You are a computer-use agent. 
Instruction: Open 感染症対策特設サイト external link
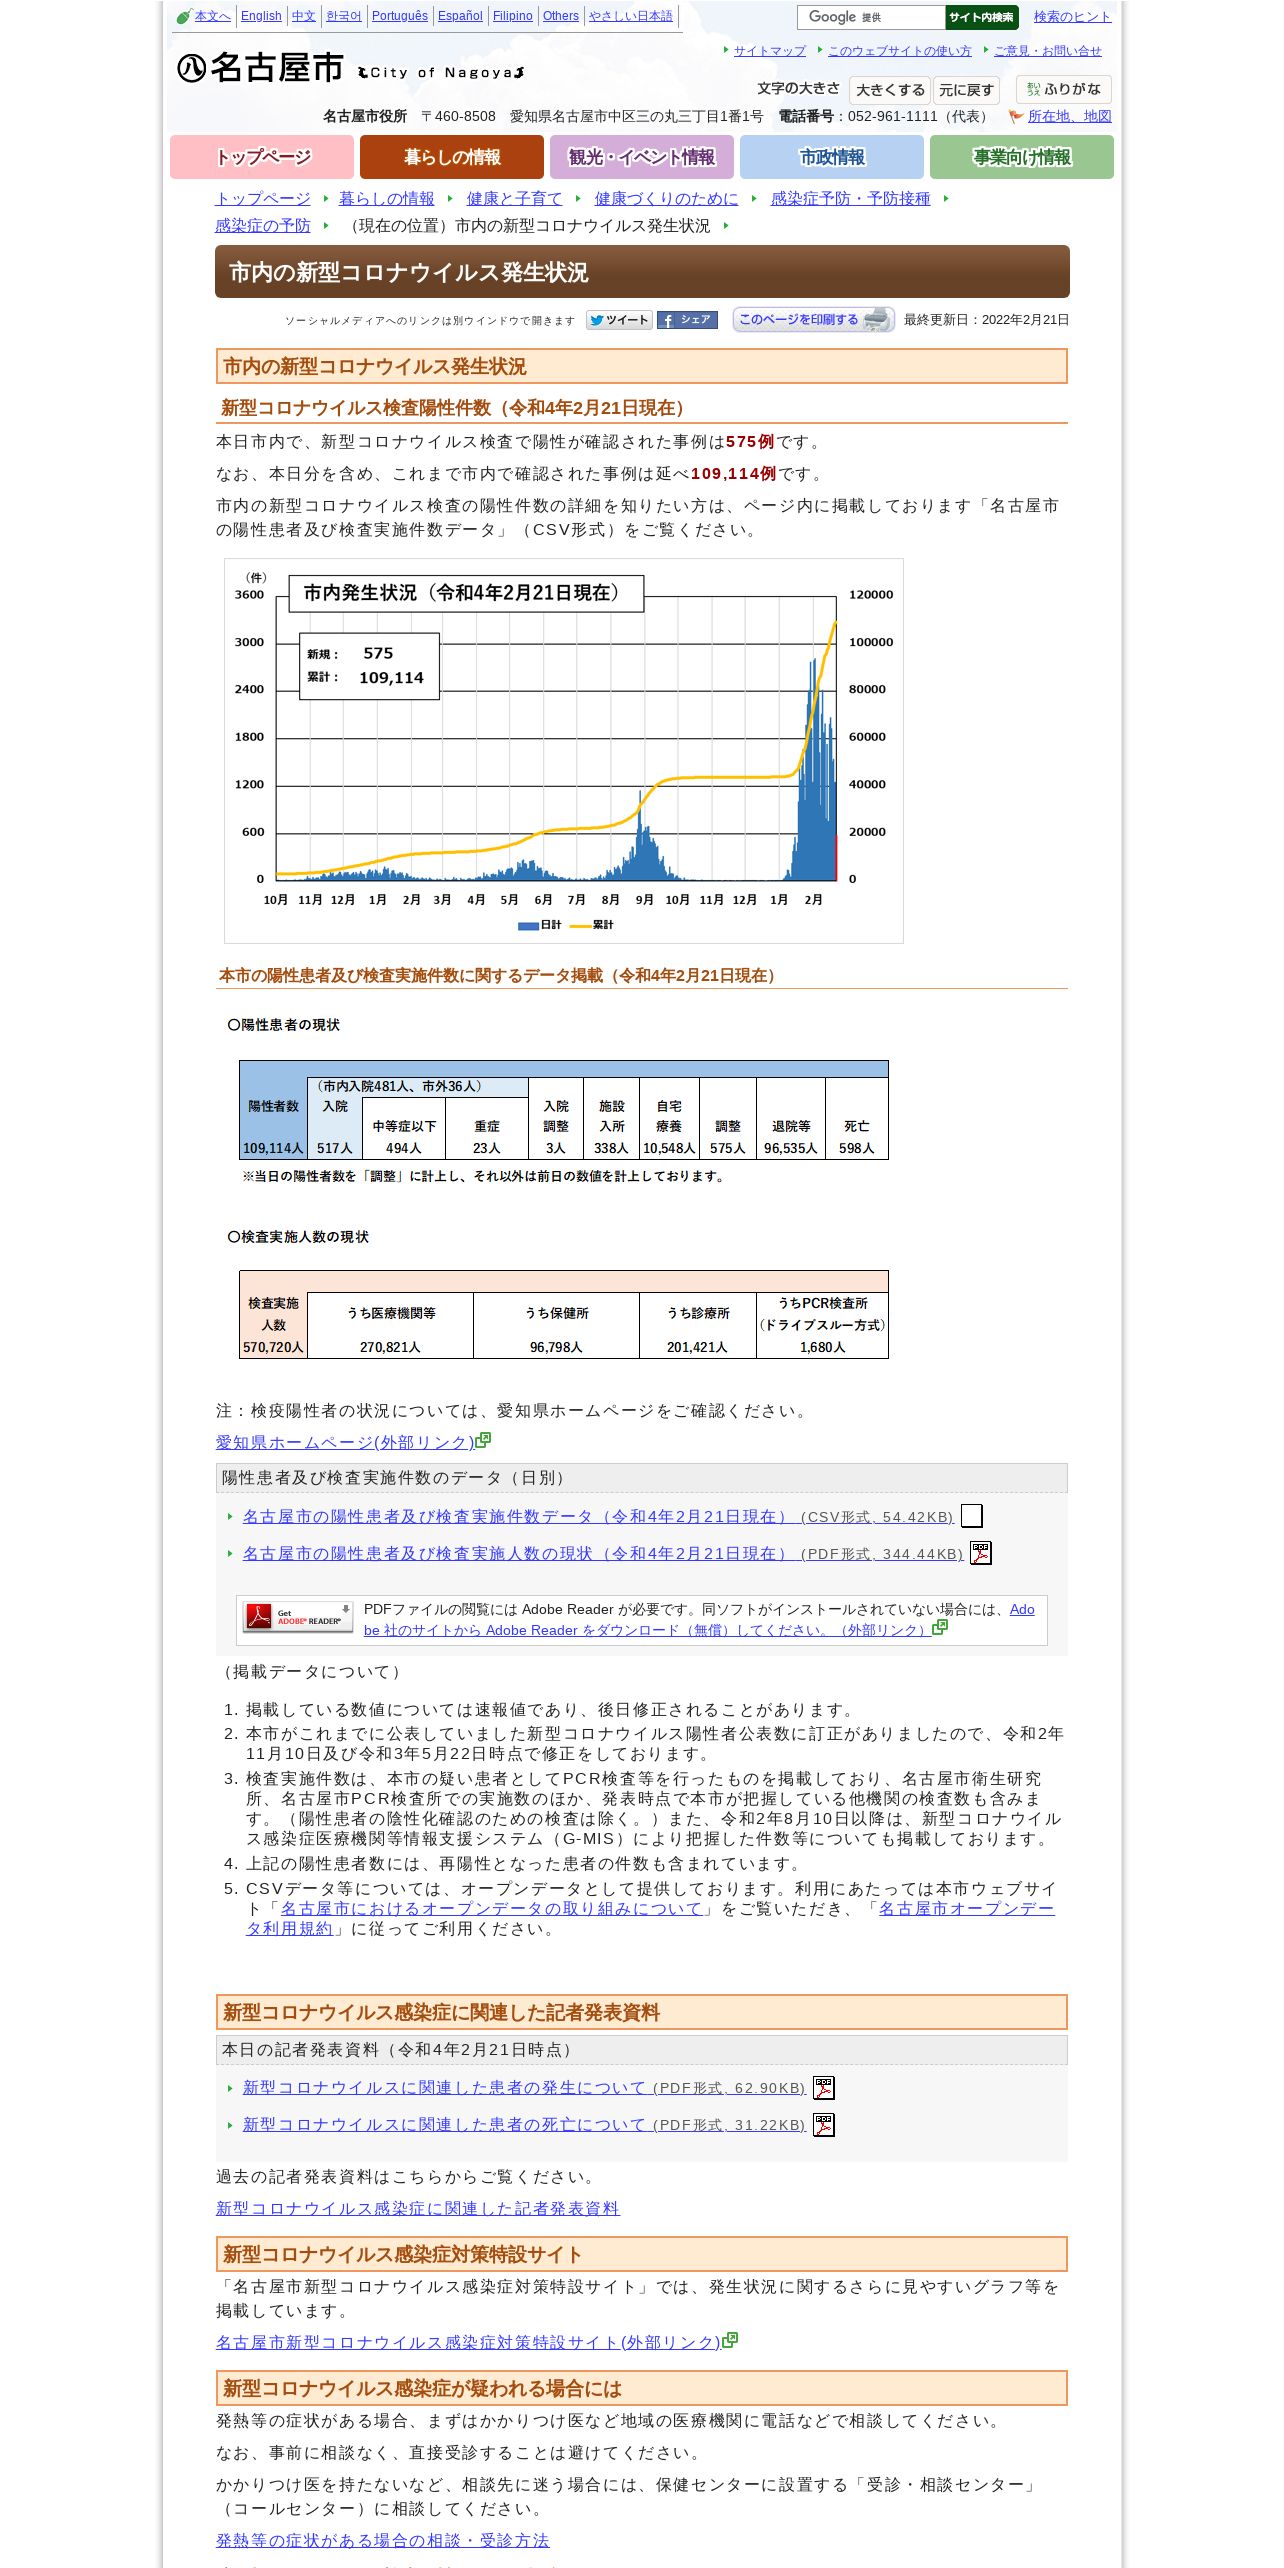point(468,2342)
